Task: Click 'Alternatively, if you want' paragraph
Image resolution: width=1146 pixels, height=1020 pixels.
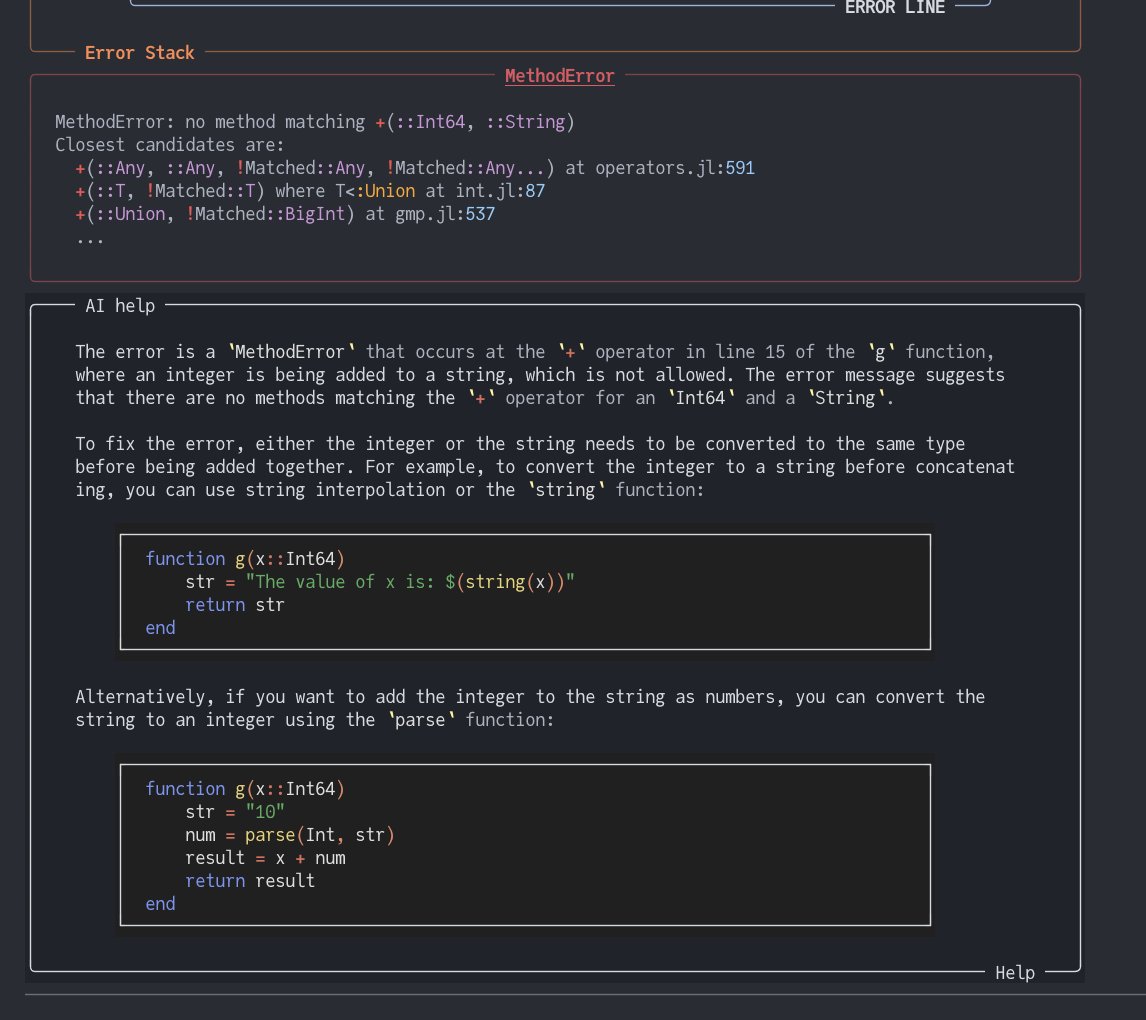Action: coord(530,708)
